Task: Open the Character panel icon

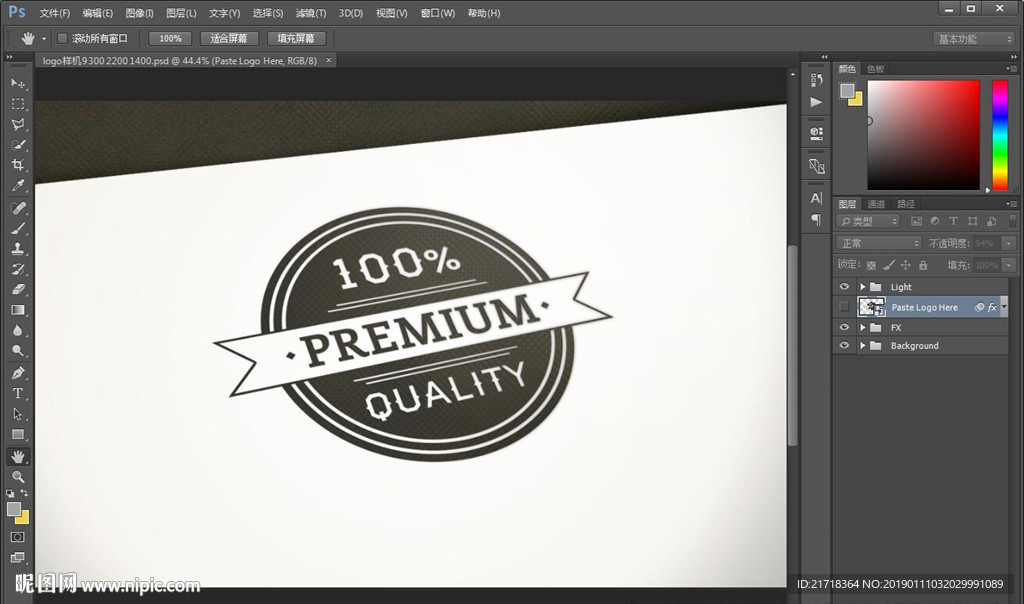Action: pos(817,198)
